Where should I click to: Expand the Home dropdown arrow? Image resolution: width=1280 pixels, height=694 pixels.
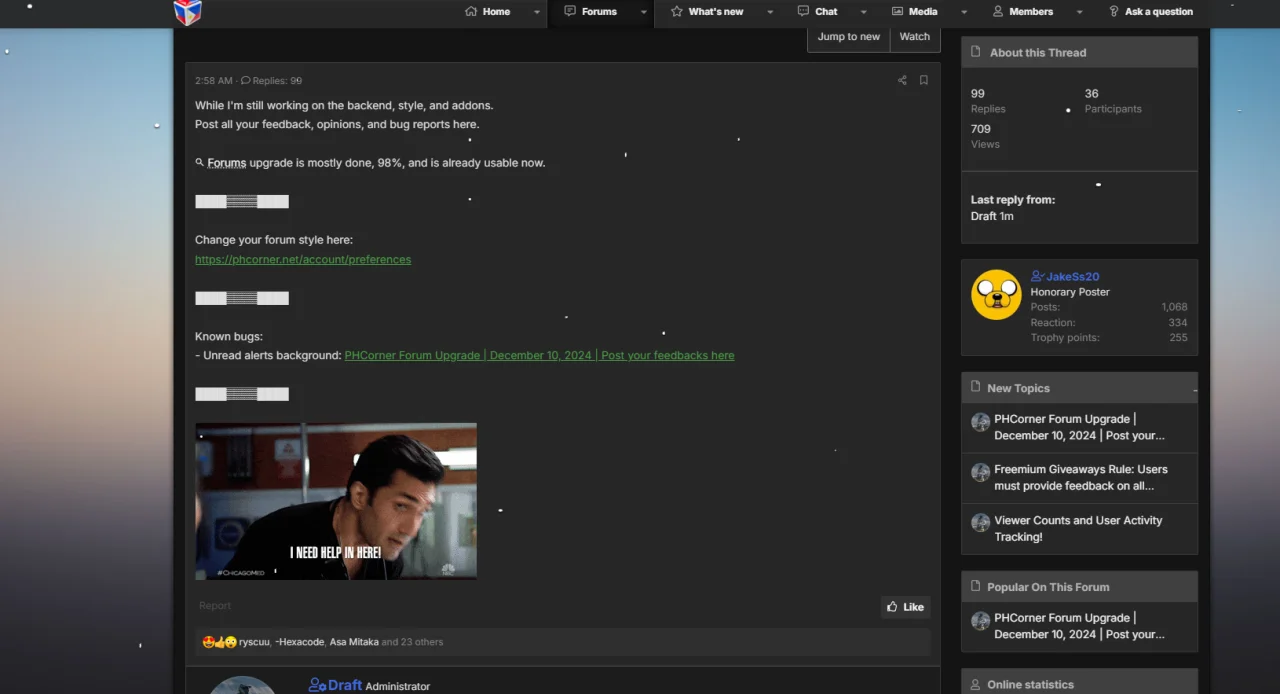(x=536, y=12)
